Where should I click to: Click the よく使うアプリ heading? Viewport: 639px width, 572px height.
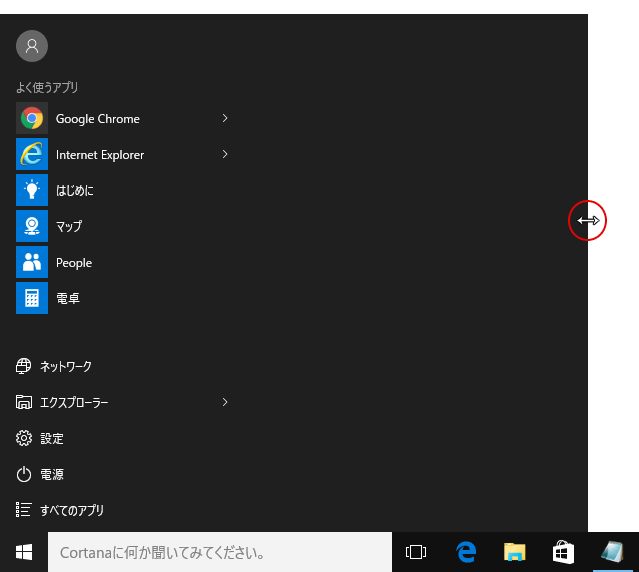pos(47,87)
